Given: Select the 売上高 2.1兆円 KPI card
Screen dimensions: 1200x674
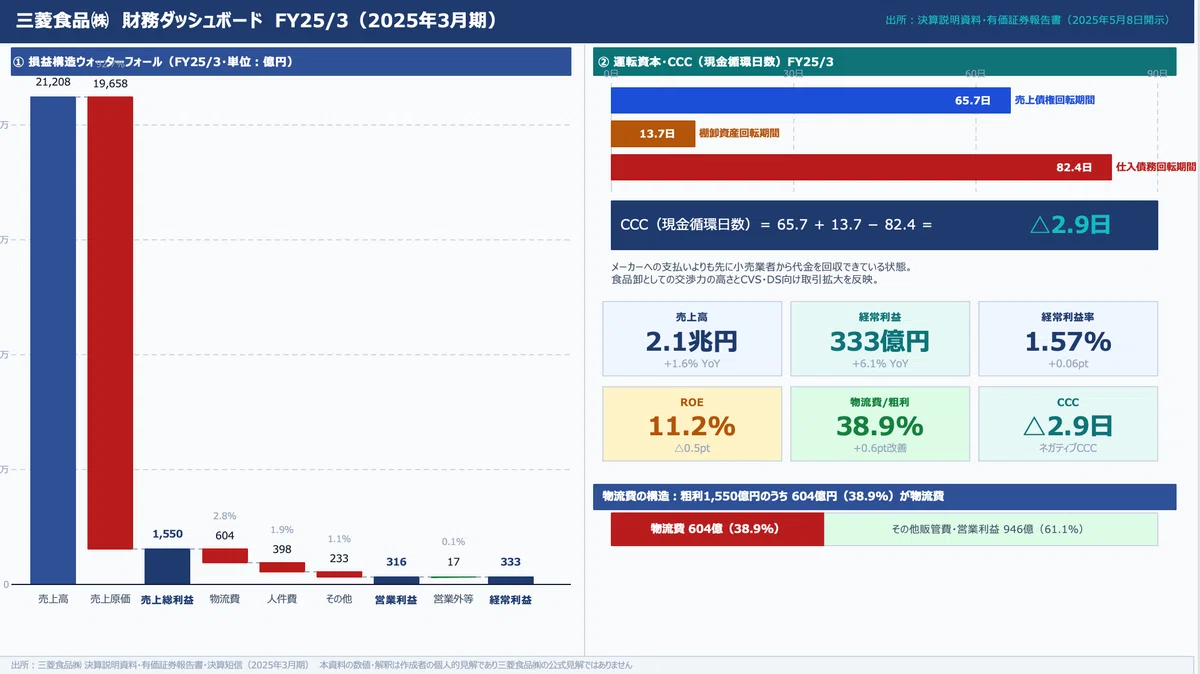Looking at the screenshot, I should 692,339.
